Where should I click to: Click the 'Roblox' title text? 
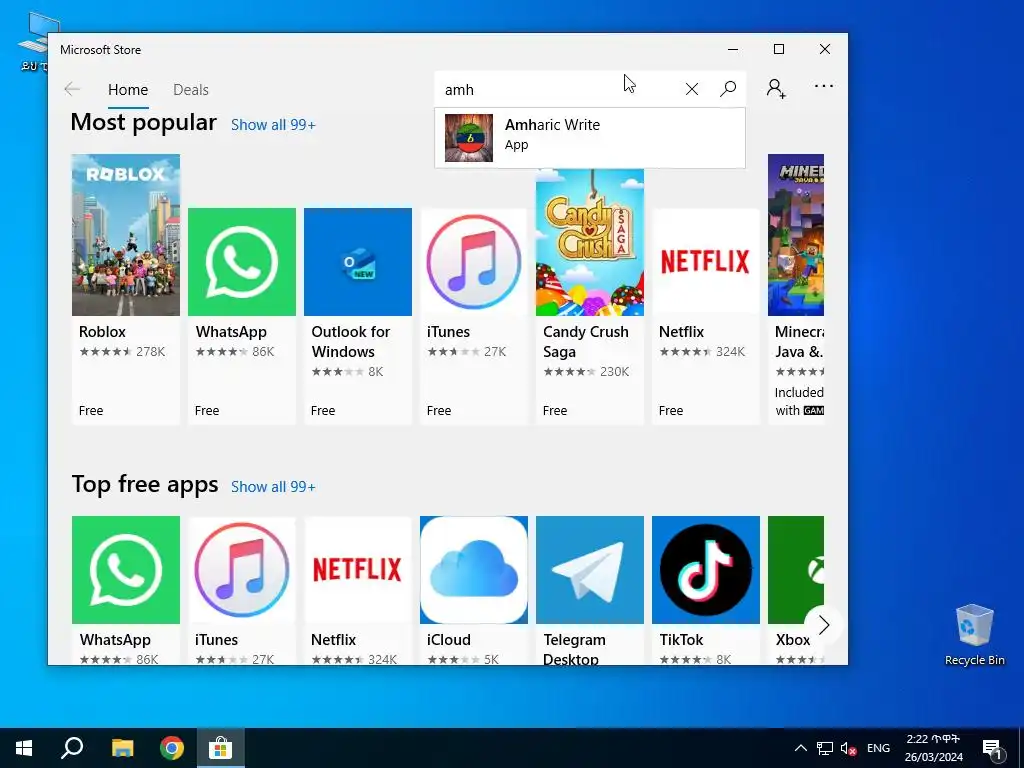pos(102,332)
